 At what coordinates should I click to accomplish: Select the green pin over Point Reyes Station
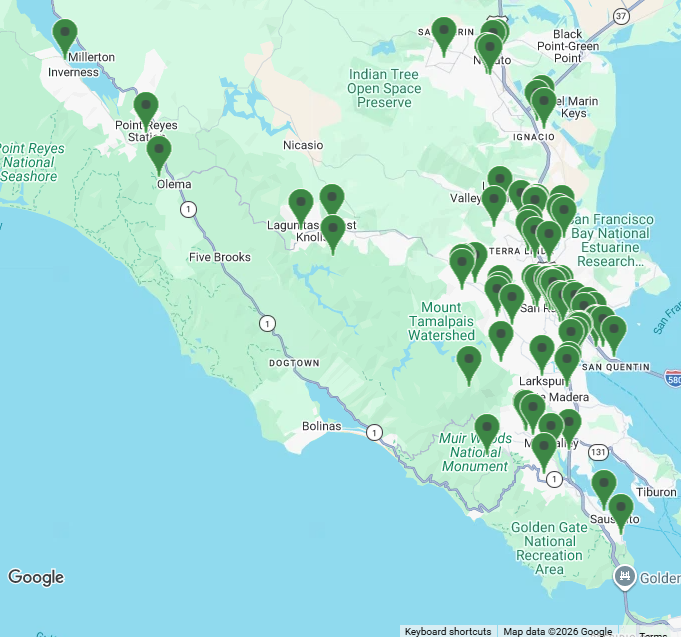(146, 111)
